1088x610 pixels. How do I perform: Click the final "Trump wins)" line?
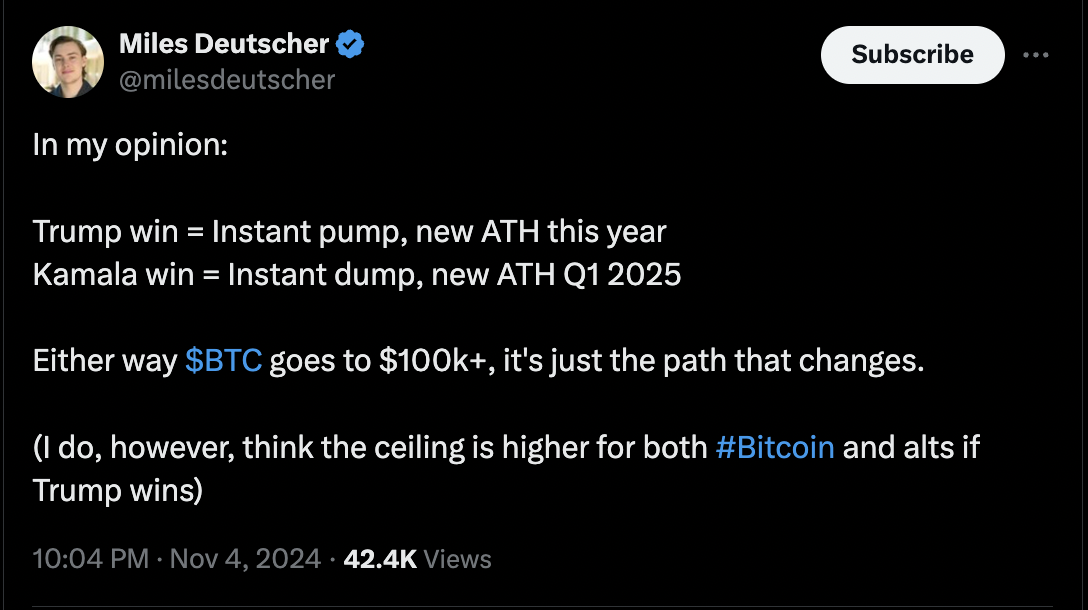click(118, 490)
